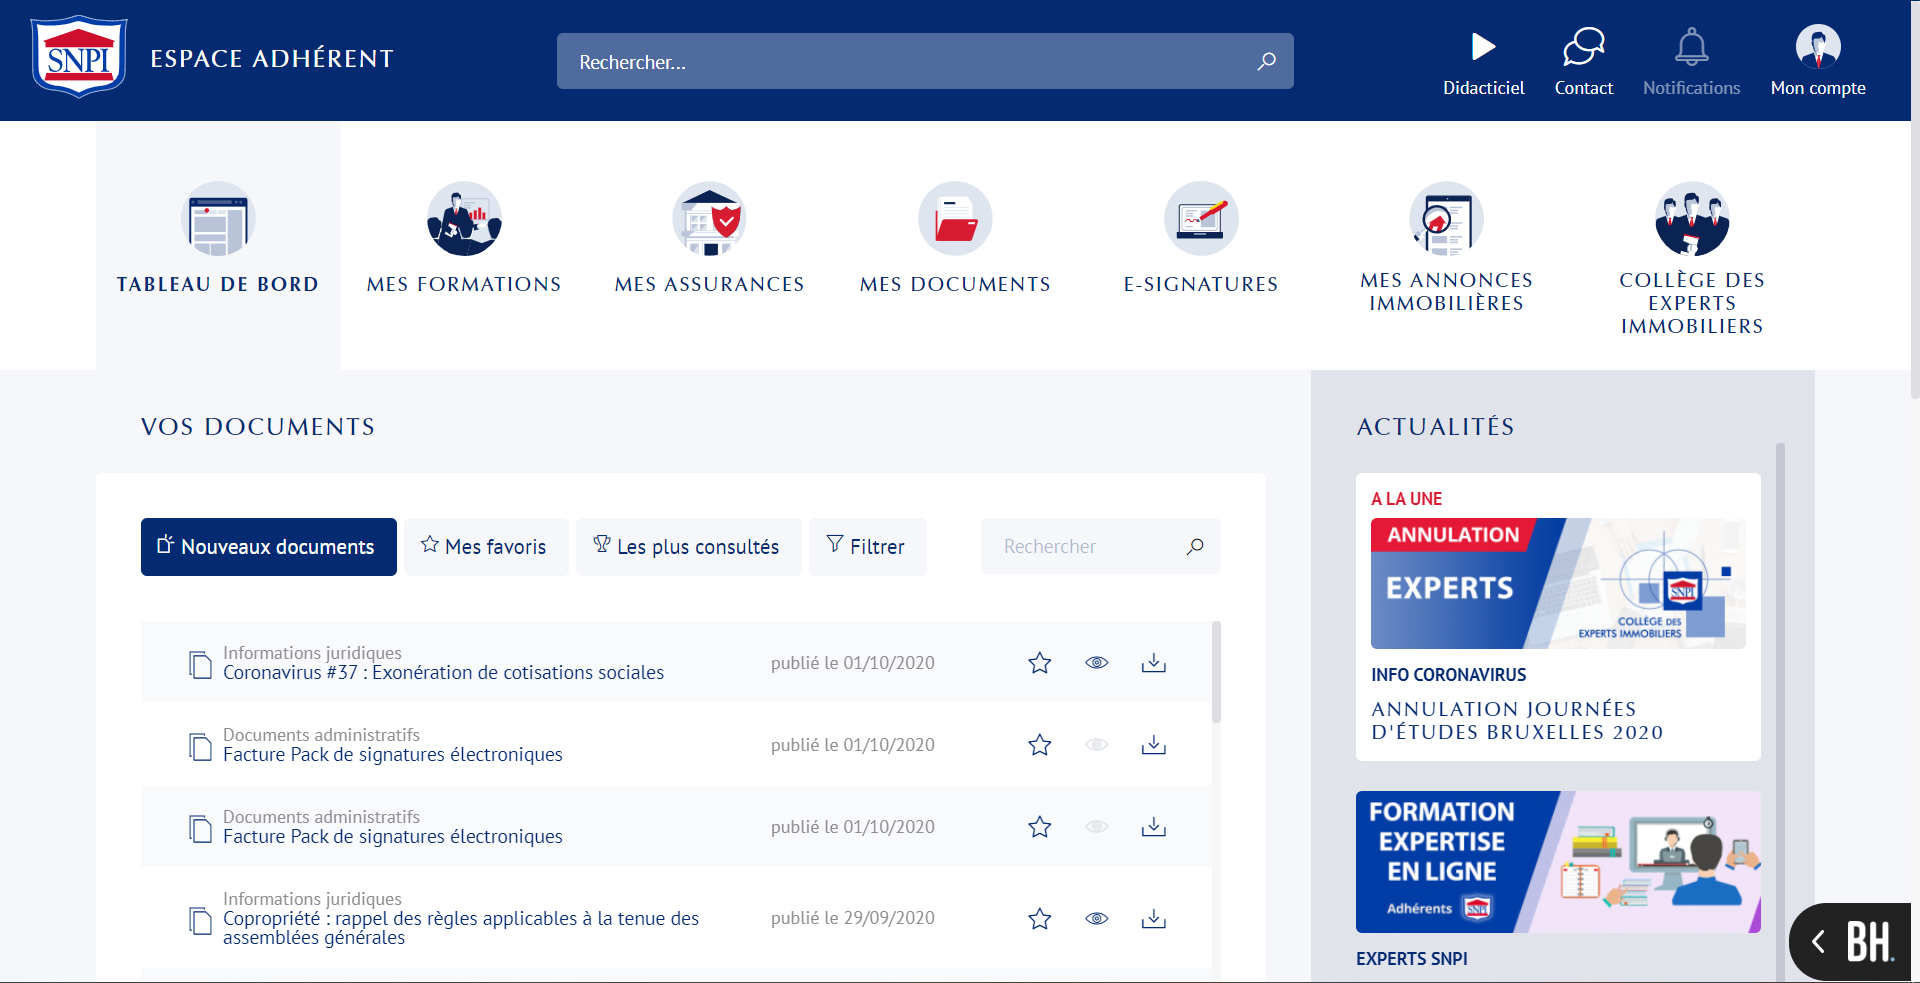
Task: Open the Annulation Experts banner image
Action: coord(1558,583)
